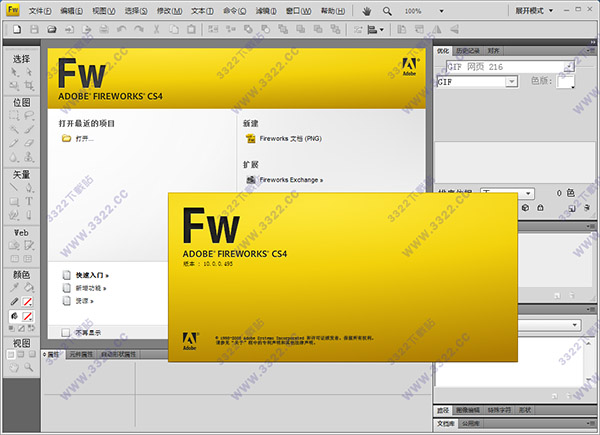The image size is (600, 435).
Task: Select the Brush tool
Action: click(x=29, y=129)
